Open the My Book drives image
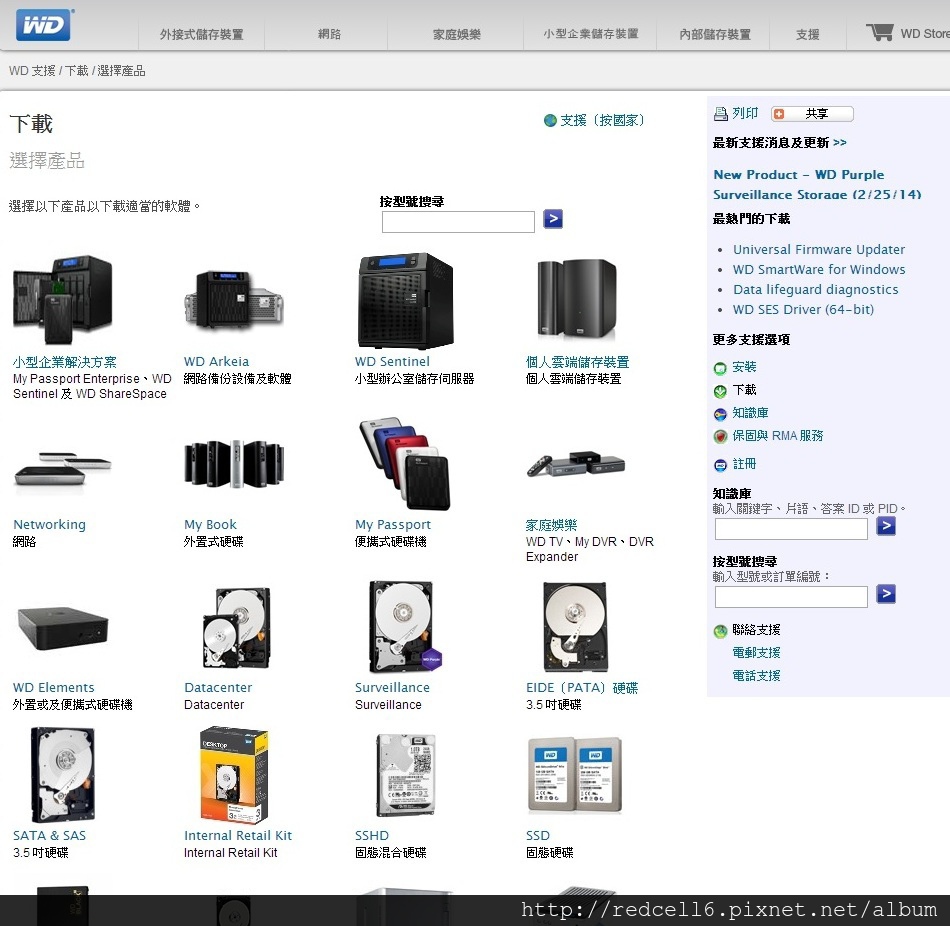The width and height of the screenshot is (950, 926). coord(234,464)
